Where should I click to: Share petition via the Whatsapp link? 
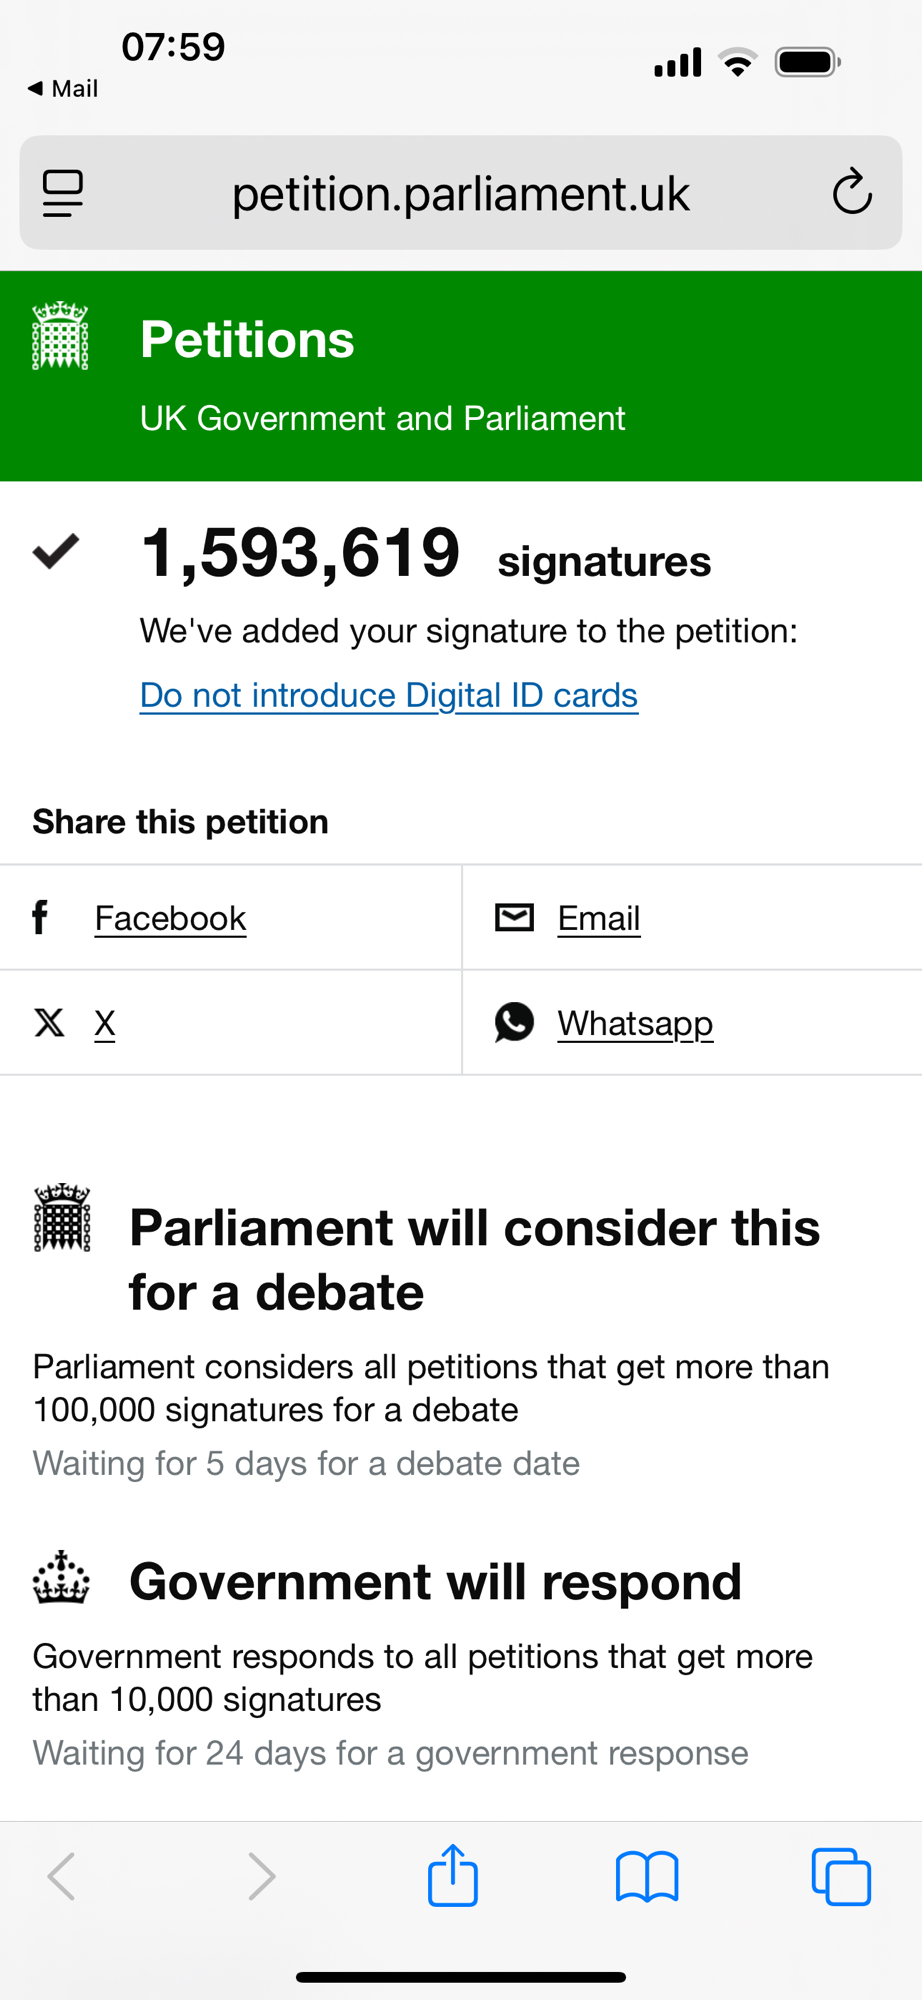(x=635, y=1023)
